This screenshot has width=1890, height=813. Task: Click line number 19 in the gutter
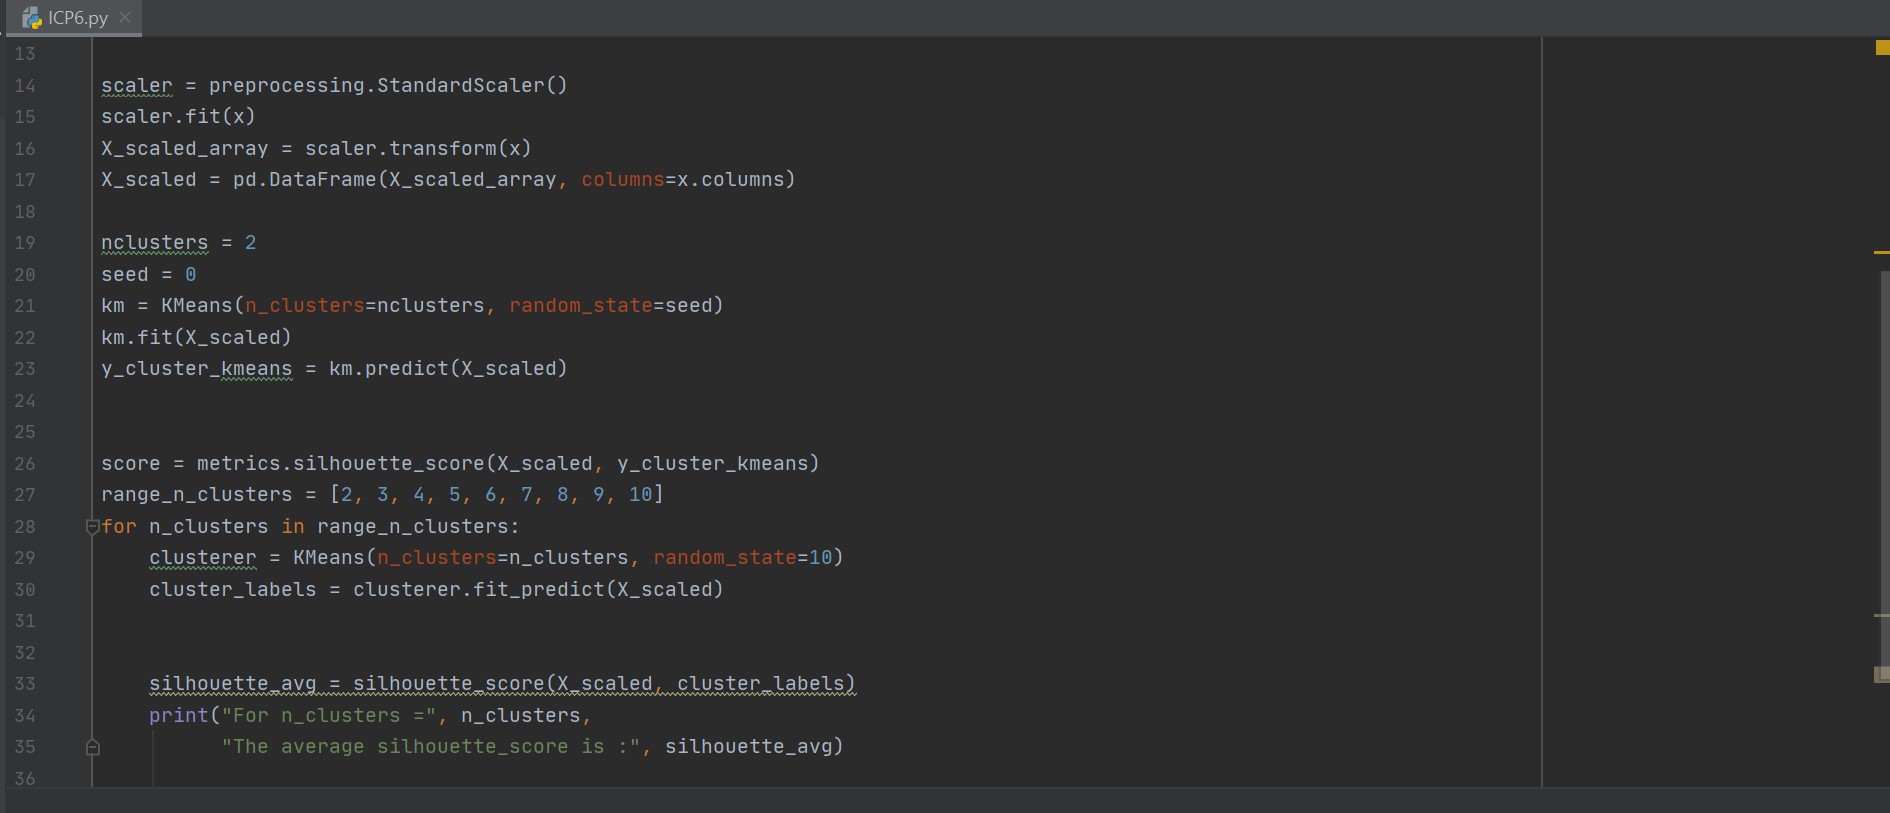(25, 243)
